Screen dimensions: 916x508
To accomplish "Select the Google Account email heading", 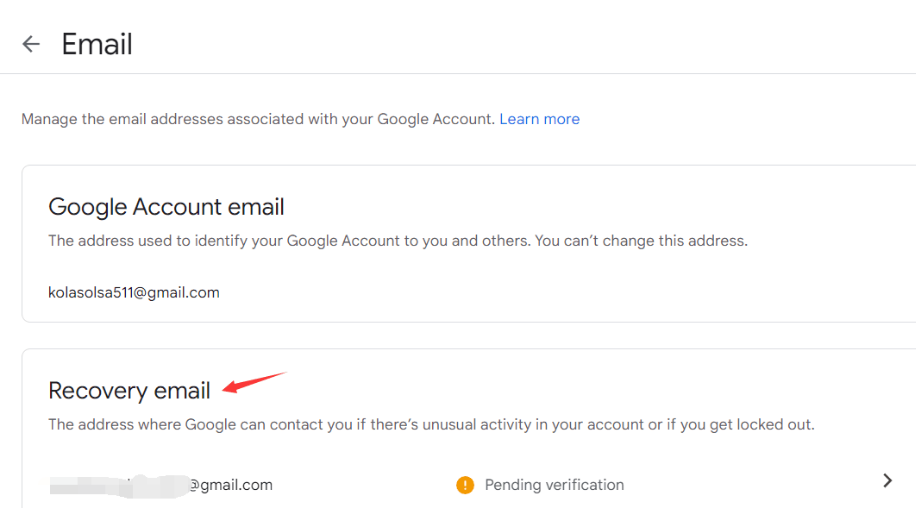I will coord(166,207).
